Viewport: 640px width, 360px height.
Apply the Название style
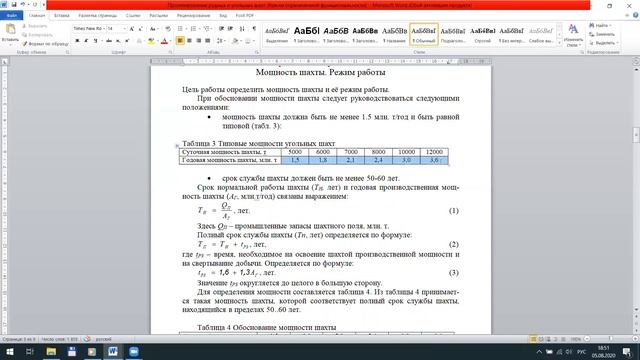[394, 34]
